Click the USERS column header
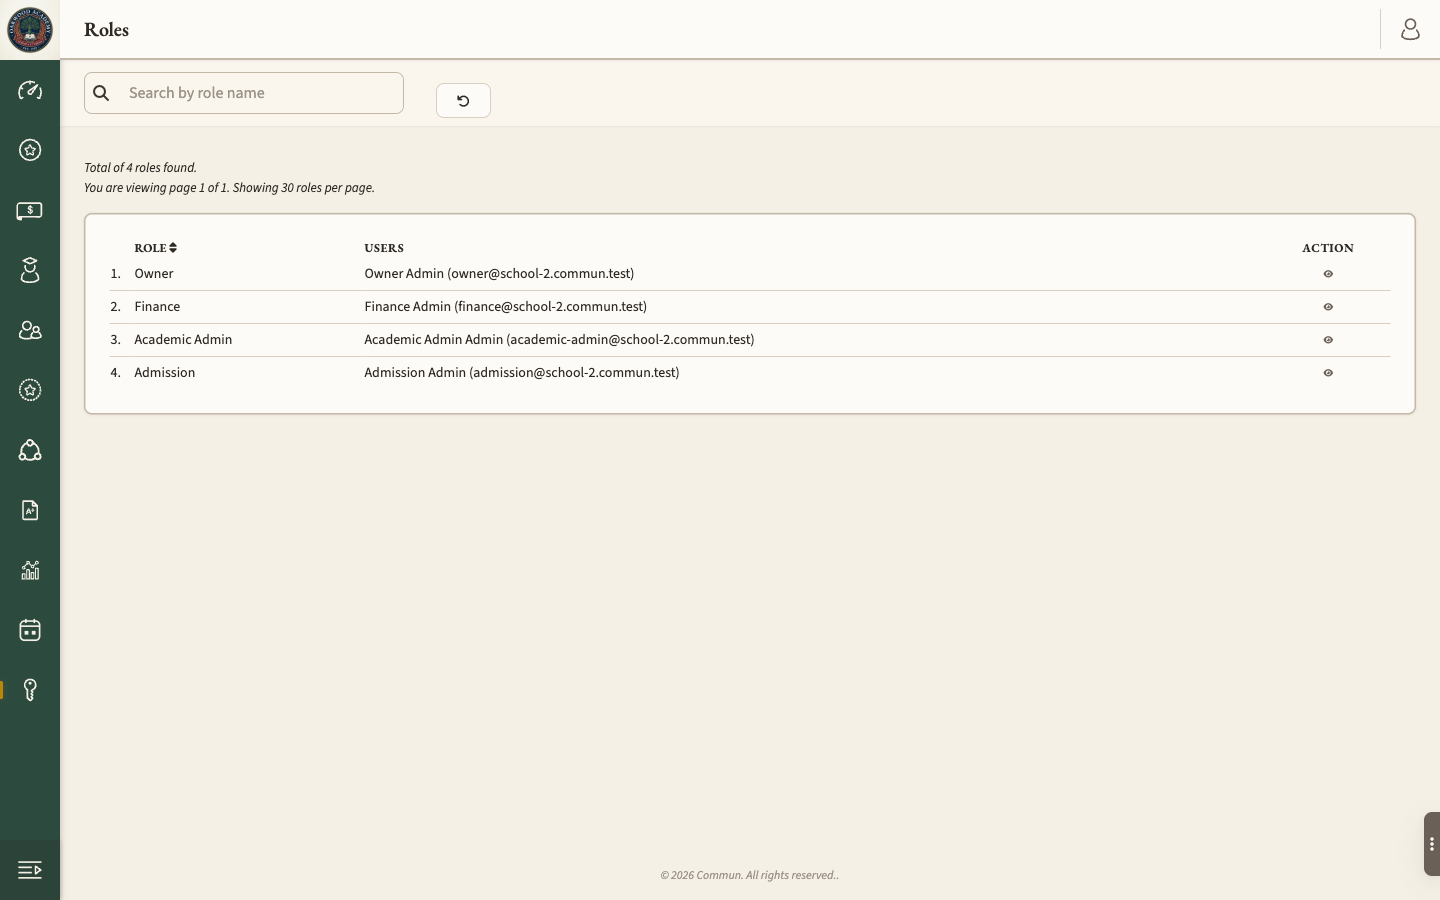This screenshot has height=900, width=1440. coord(384,248)
